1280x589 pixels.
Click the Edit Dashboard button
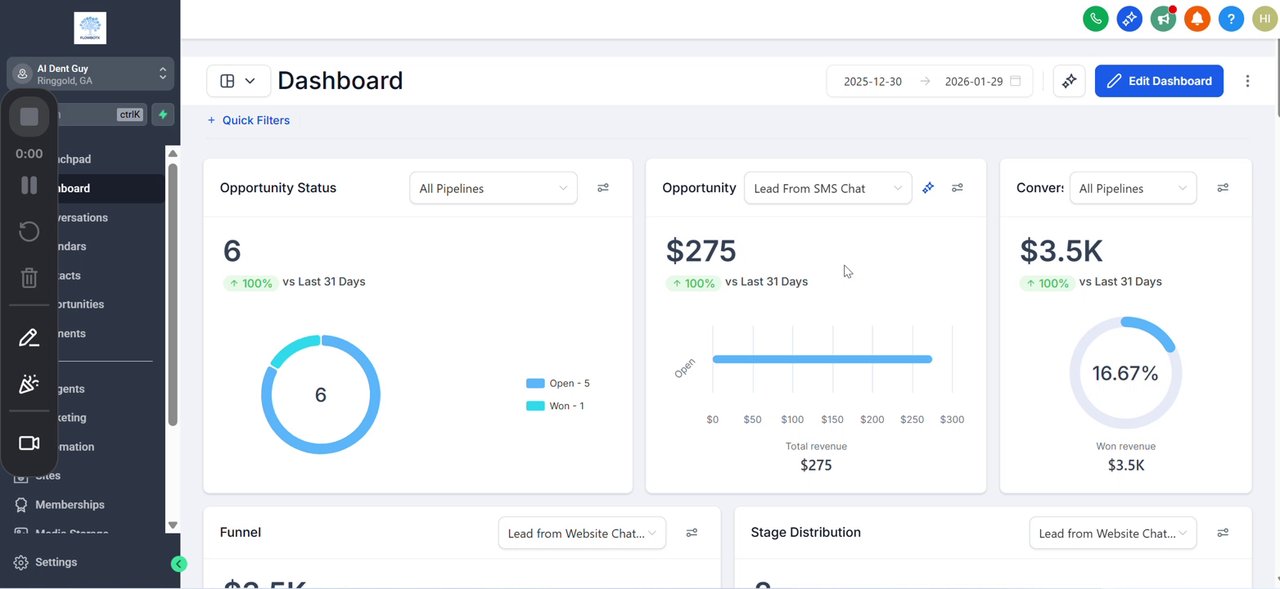click(x=1160, y=81)
